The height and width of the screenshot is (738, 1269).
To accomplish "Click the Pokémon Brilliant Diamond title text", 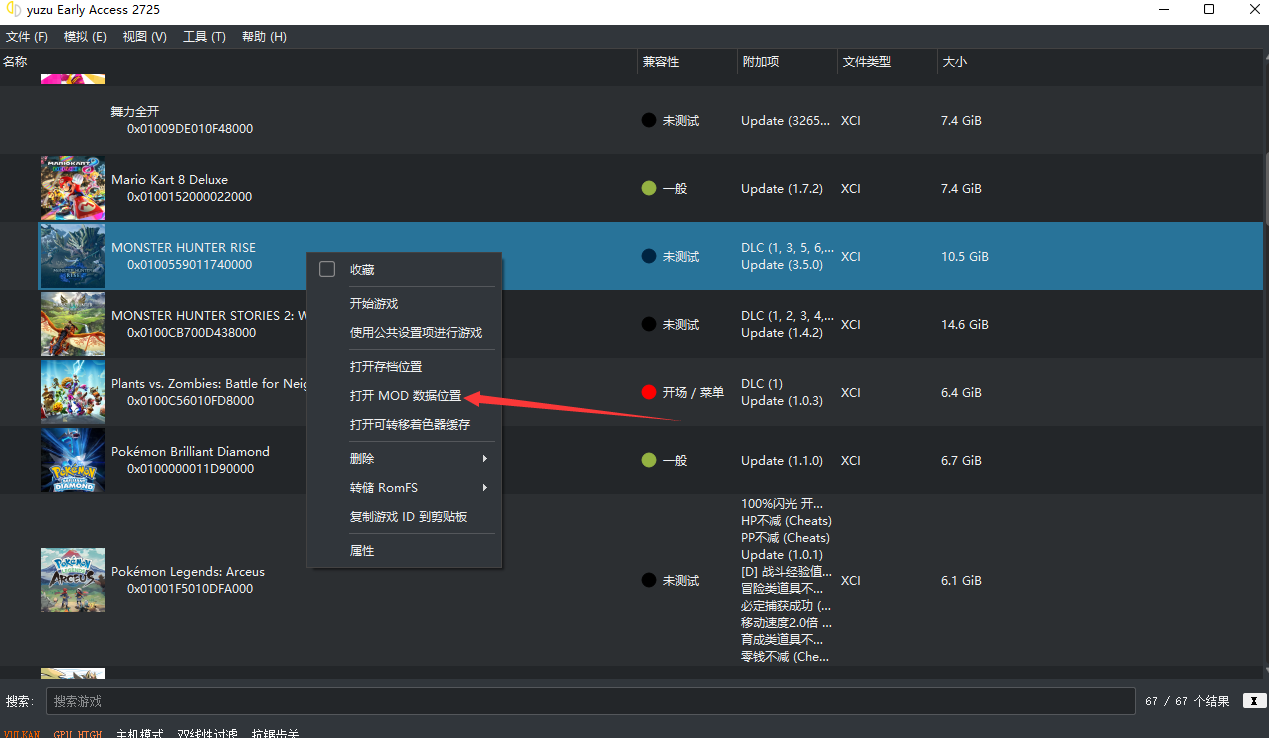I will pos(190,451).
